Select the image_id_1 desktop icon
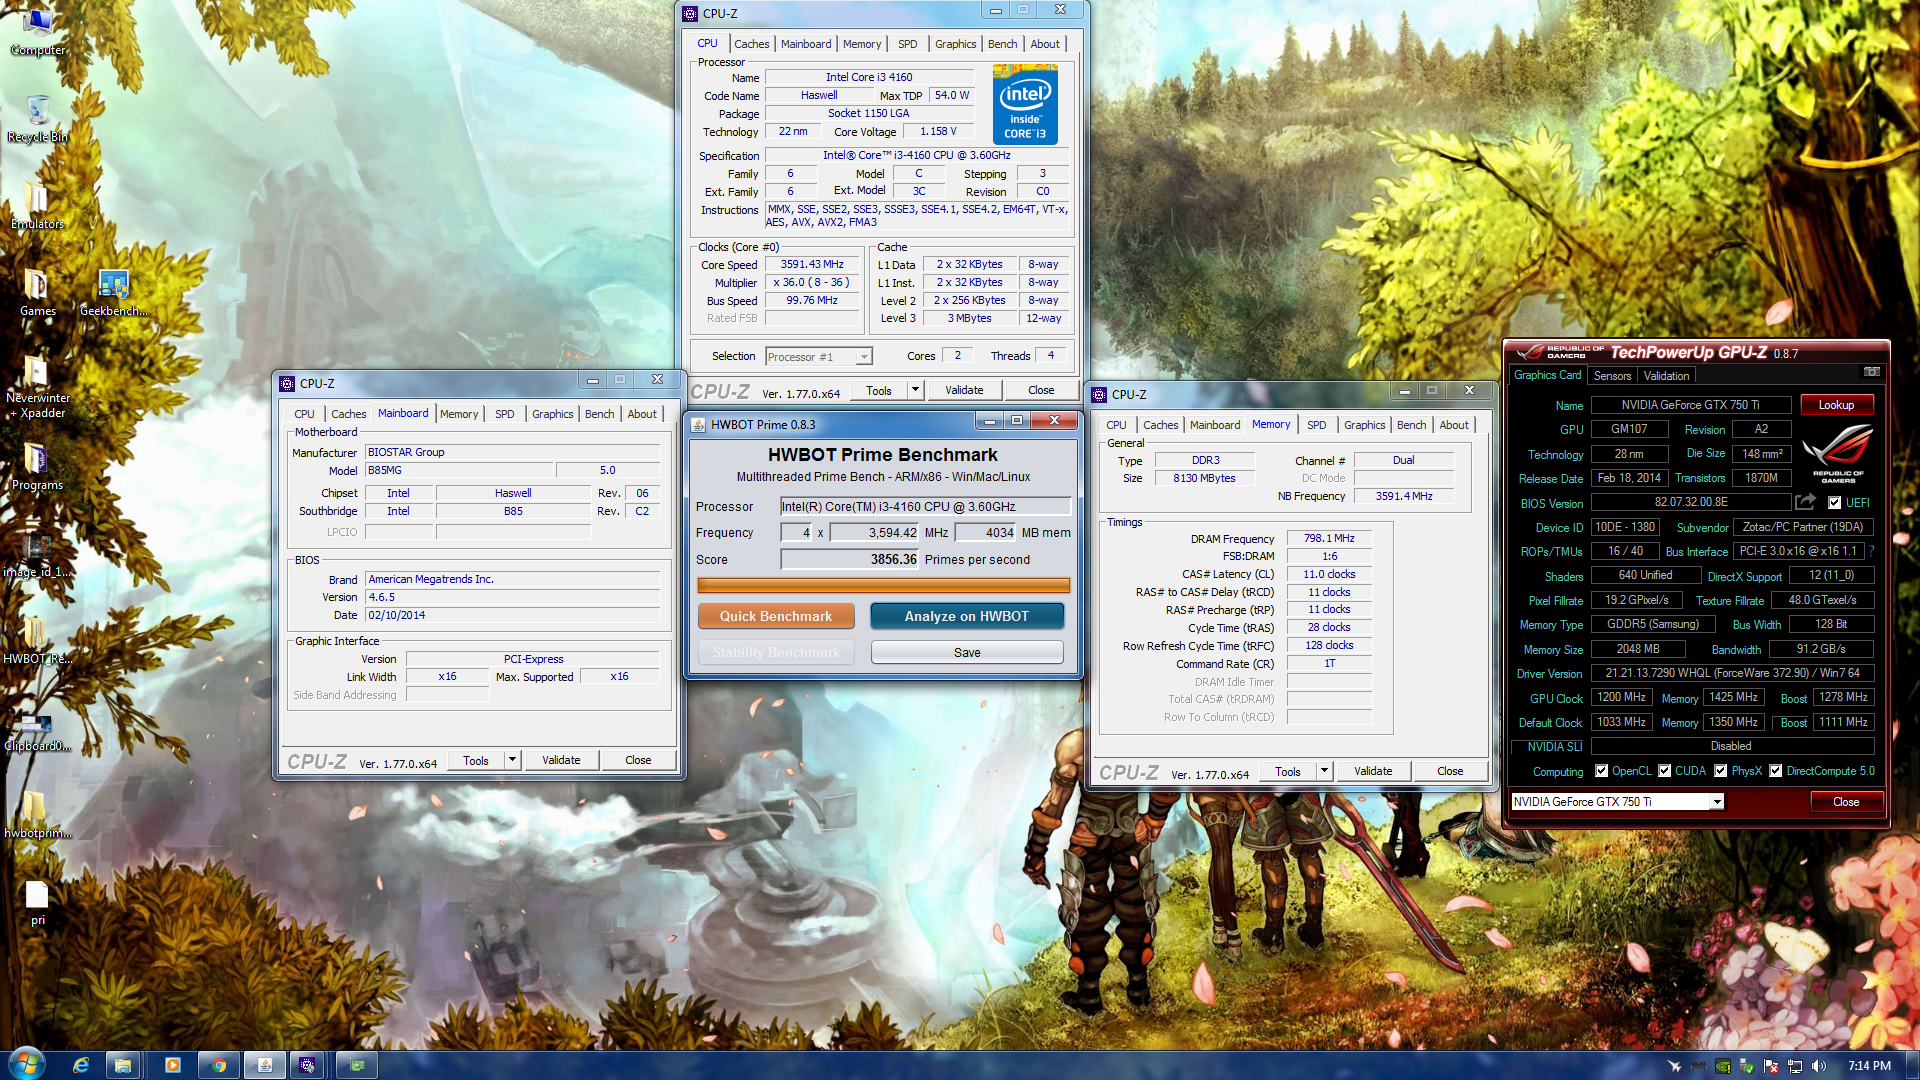 coord(38,553)
